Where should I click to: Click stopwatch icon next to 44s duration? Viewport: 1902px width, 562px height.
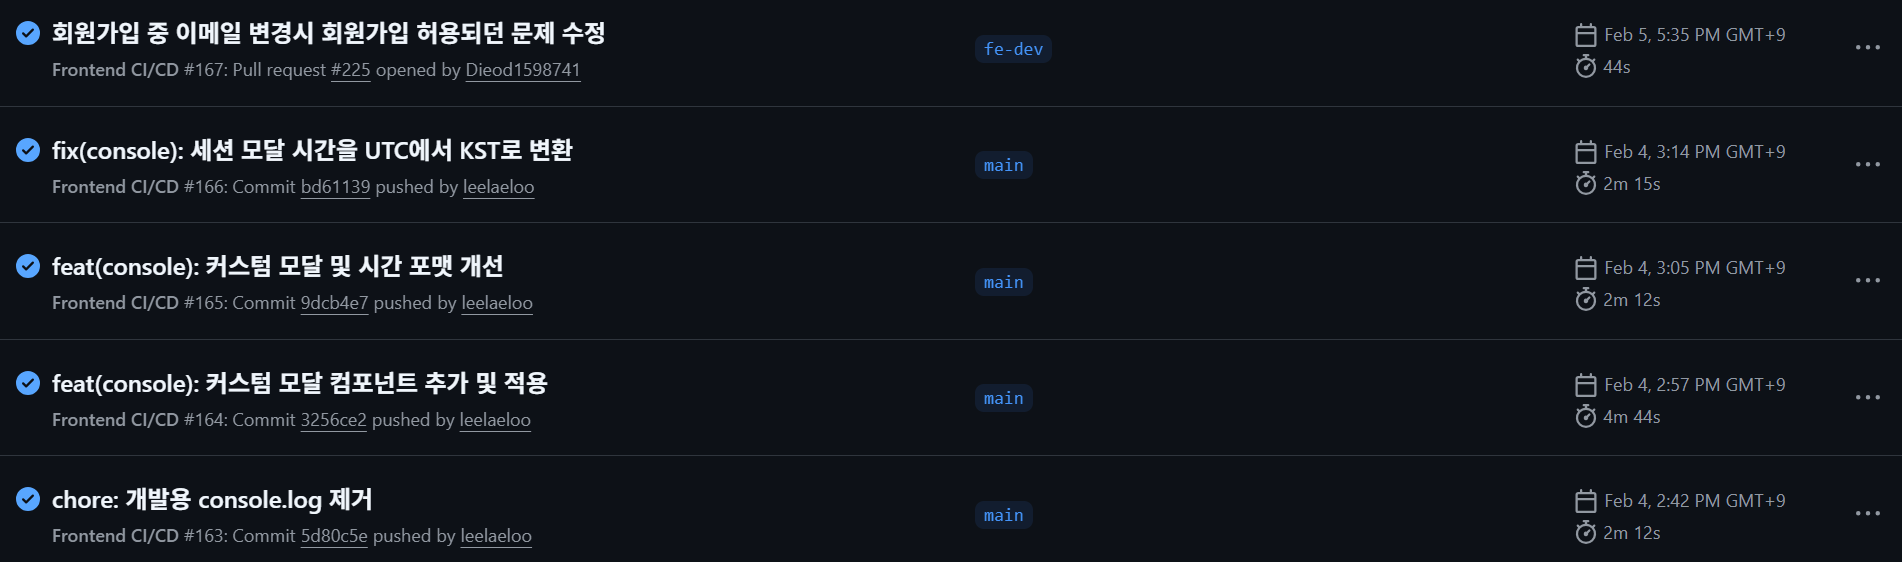pos(1585,67)
